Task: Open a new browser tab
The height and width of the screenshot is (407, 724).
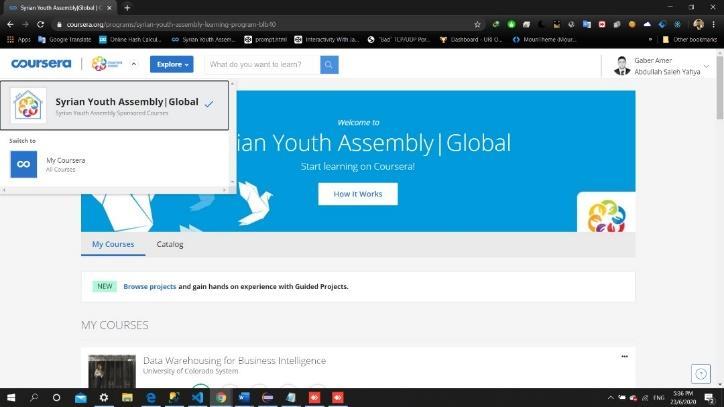Action: [x=127, y=7]
